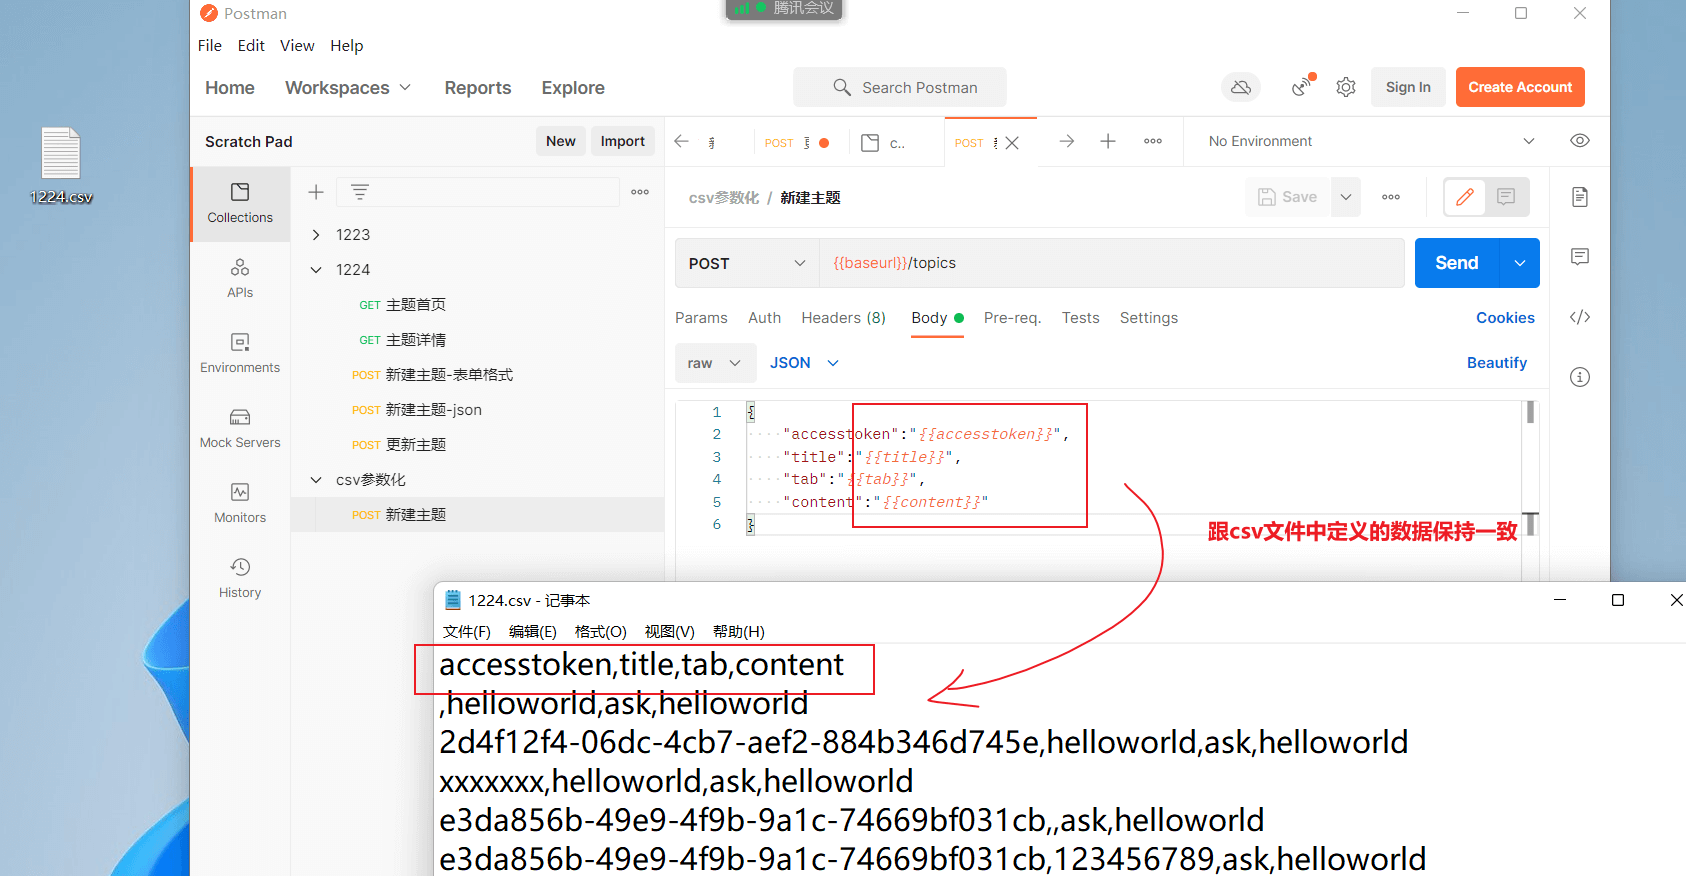Image resolution: width=1686 pixels, height=876 pixels.
Task: Open the Edit menu in Postman
Action: (x=251, y=46)
